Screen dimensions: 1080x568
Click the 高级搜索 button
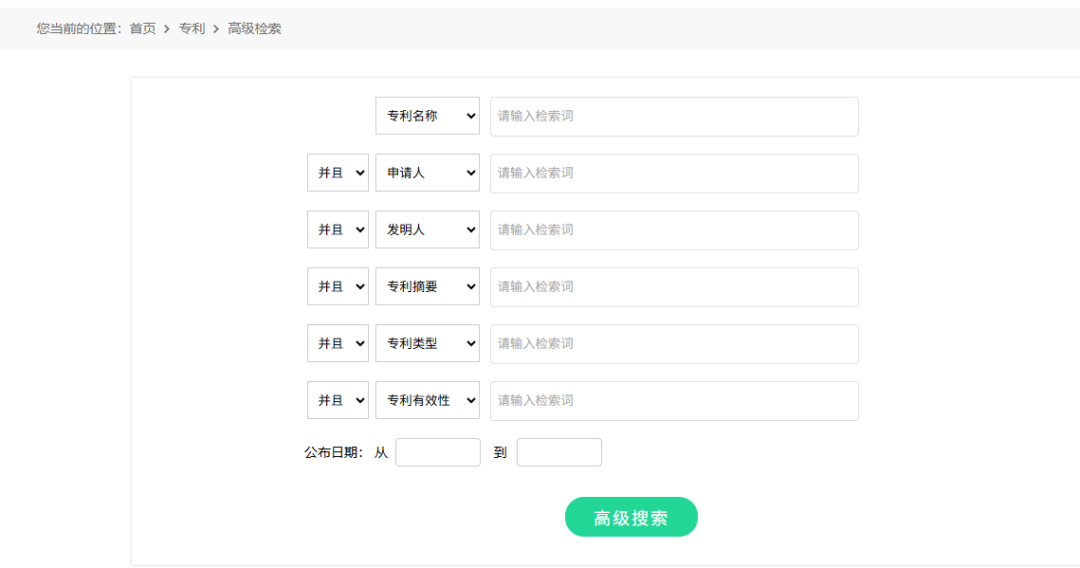tap(631, 517)
